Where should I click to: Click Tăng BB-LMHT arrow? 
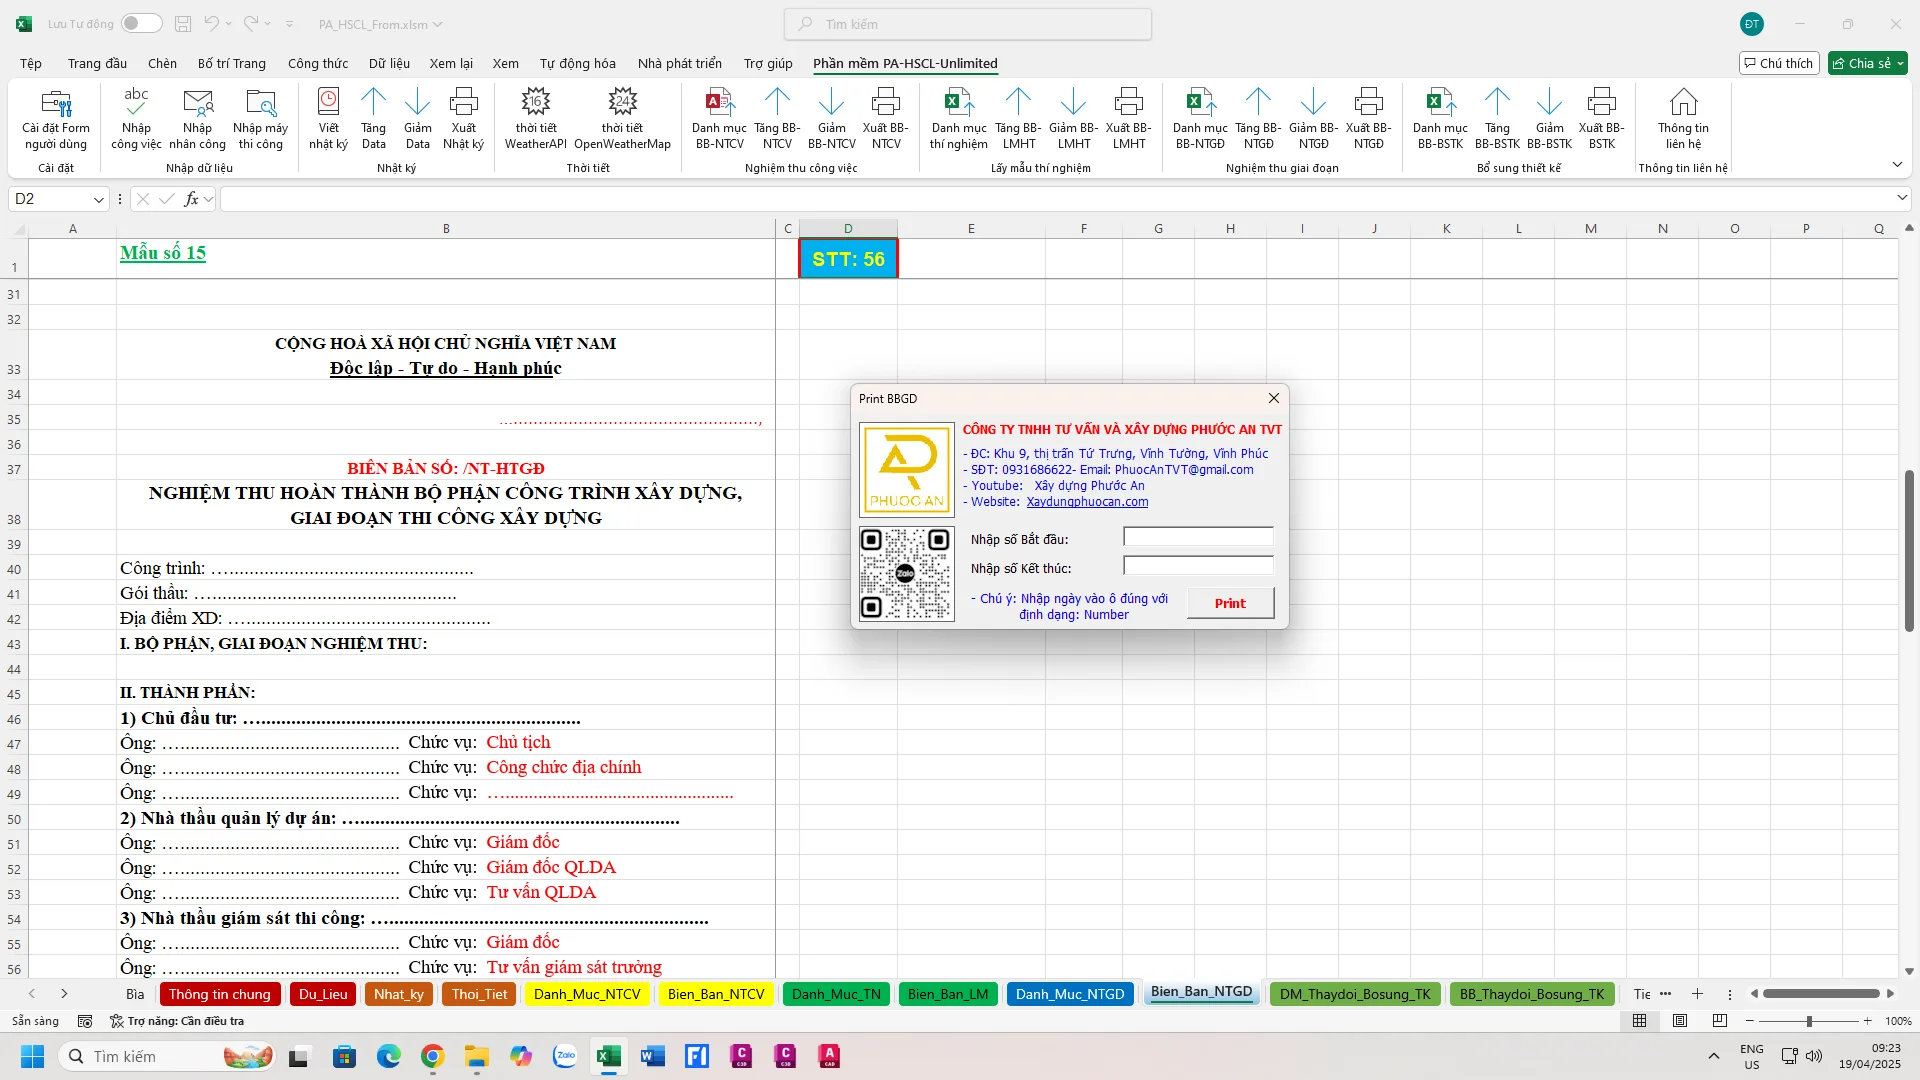point(1018,119)
